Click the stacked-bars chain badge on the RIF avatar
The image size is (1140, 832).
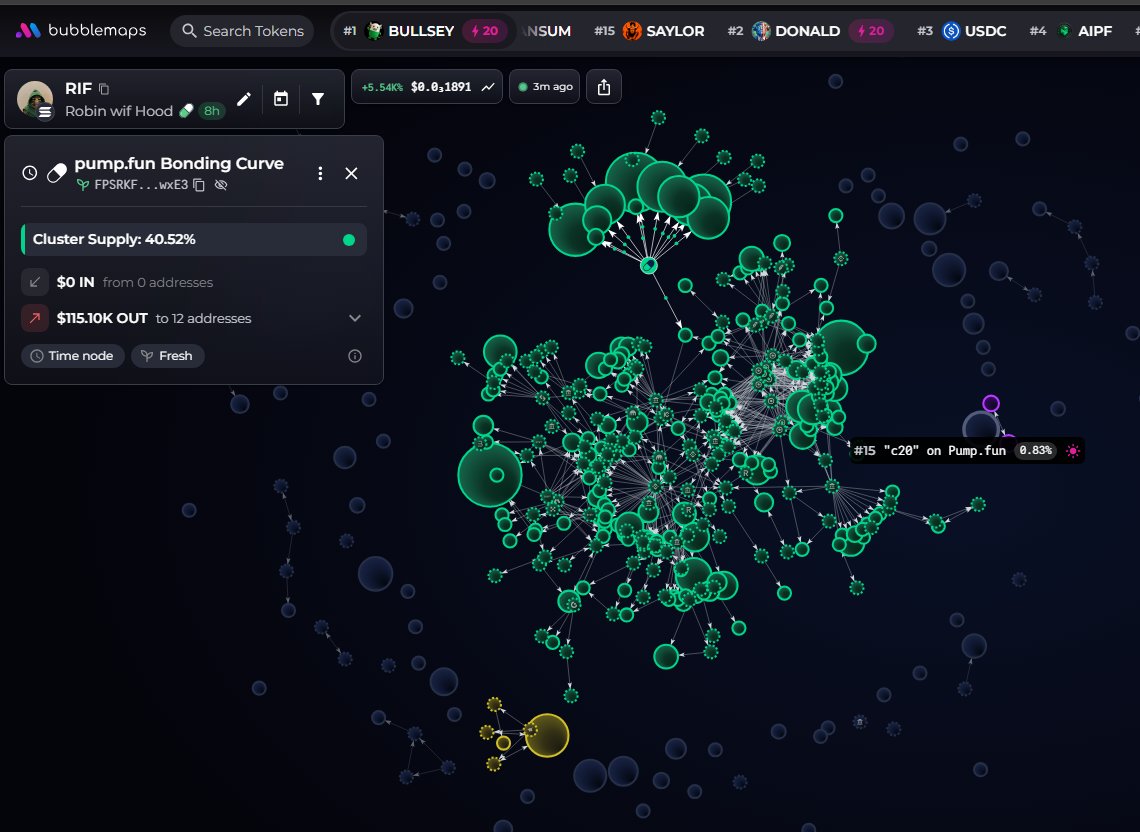(45, 112)
